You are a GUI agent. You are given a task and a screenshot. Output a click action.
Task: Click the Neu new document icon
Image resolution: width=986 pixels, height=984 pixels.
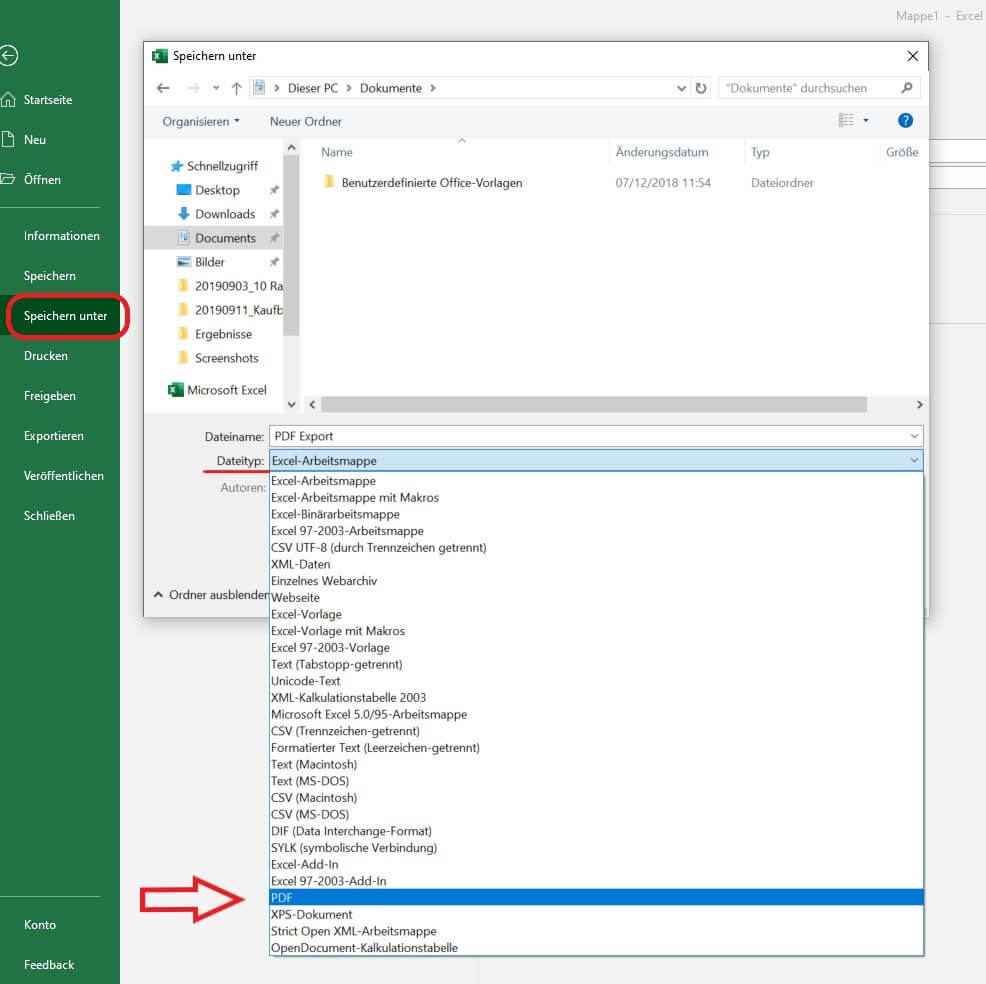click(x=8, y=139)
